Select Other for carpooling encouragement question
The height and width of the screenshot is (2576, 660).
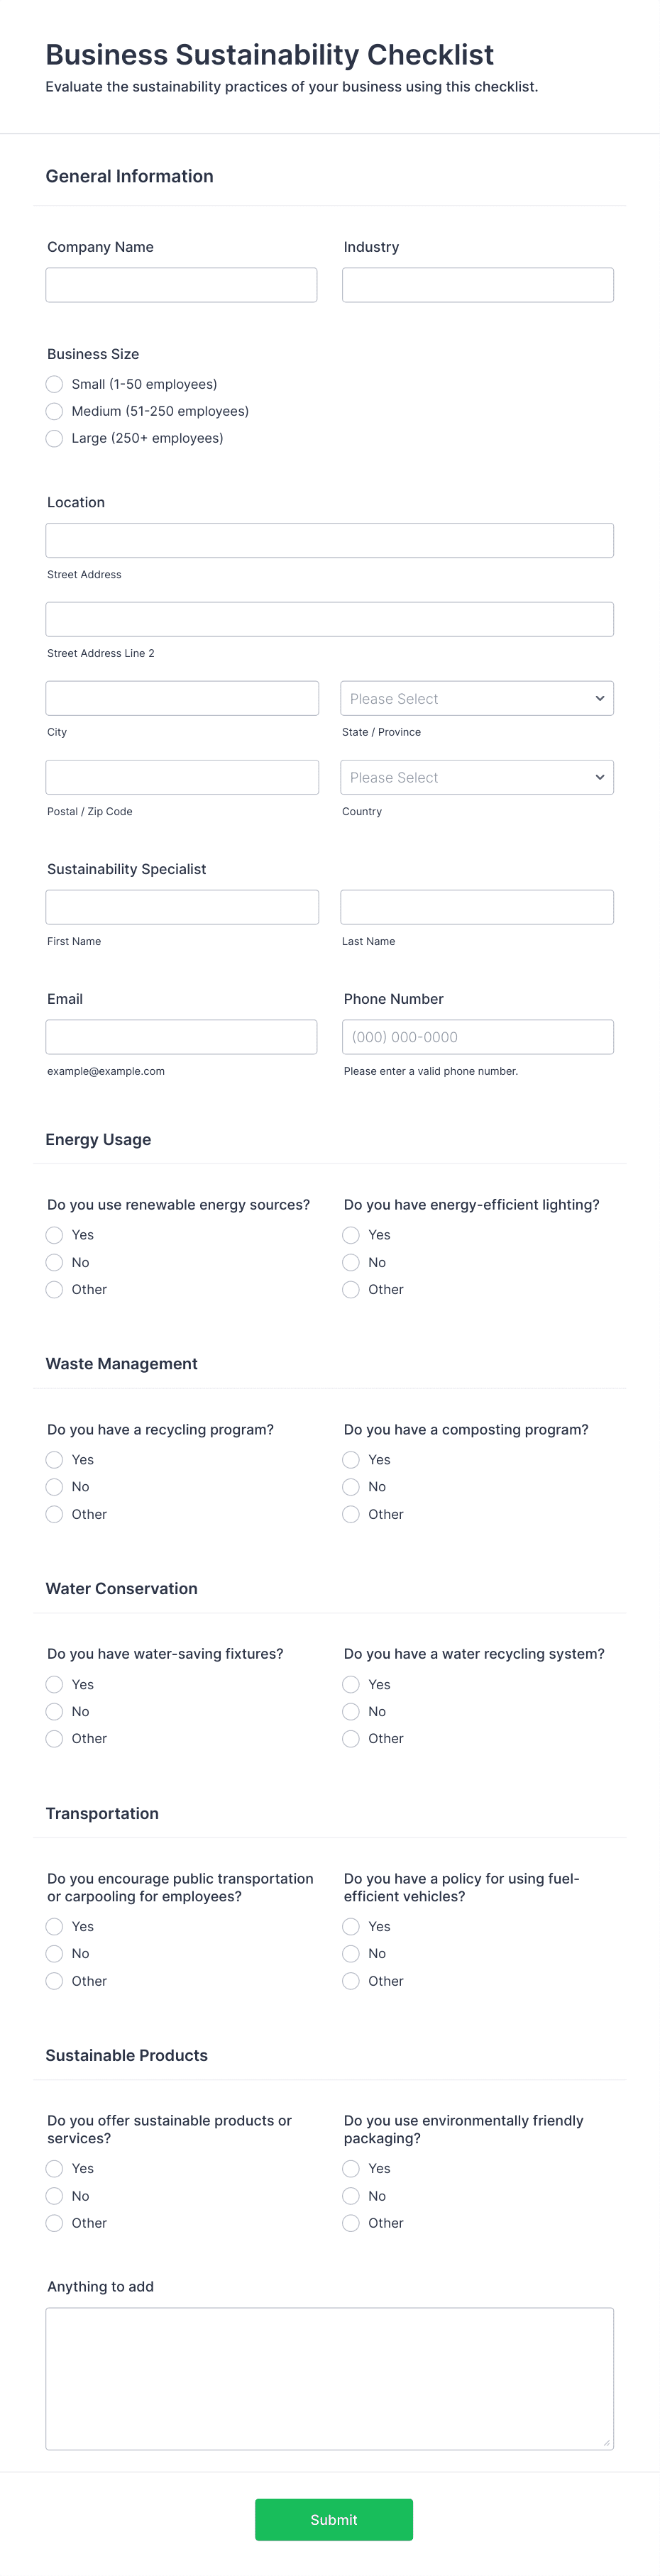[54, 1980]
